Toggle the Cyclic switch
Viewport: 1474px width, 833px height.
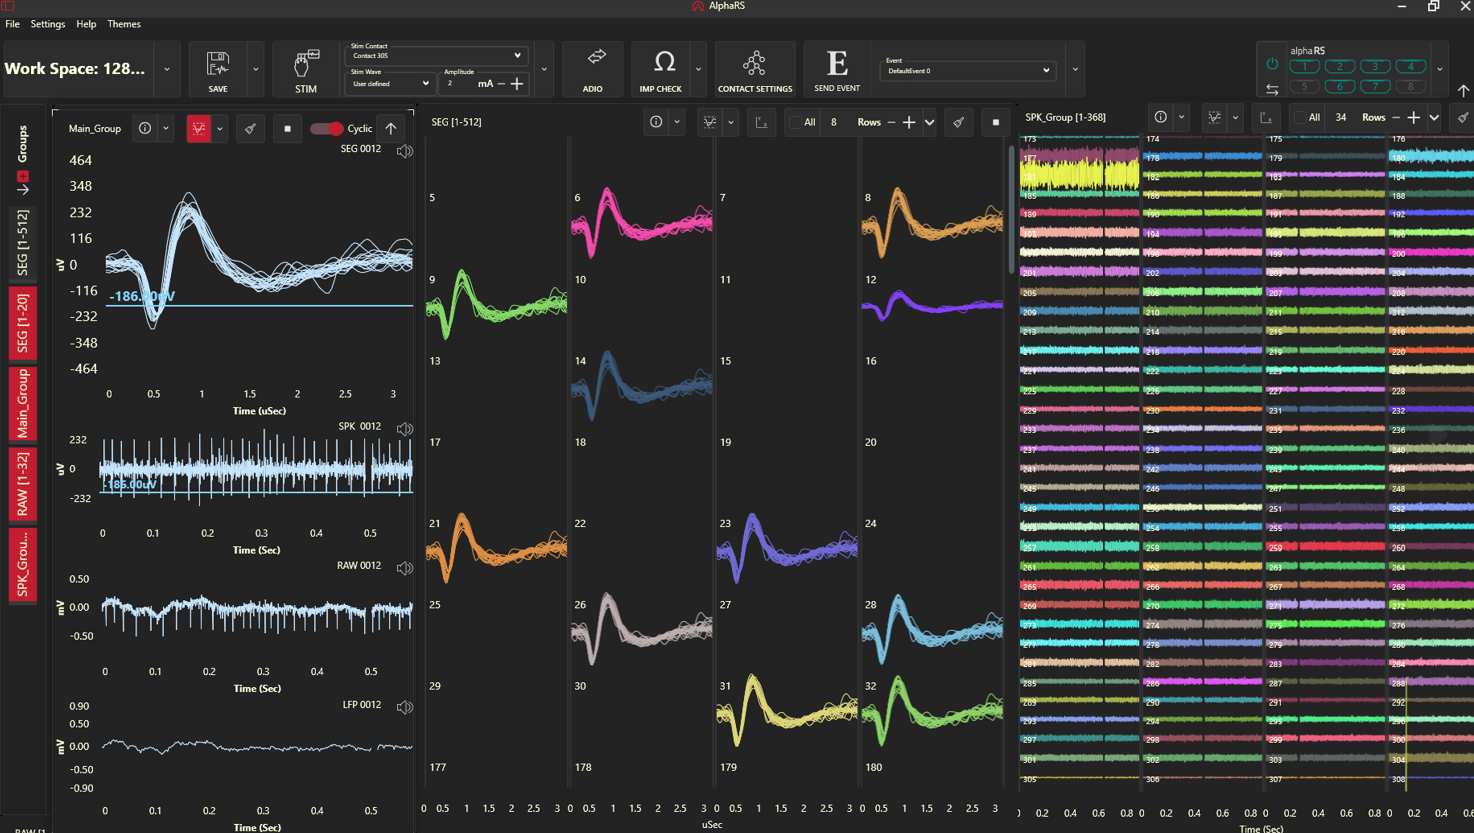(326, 128)
